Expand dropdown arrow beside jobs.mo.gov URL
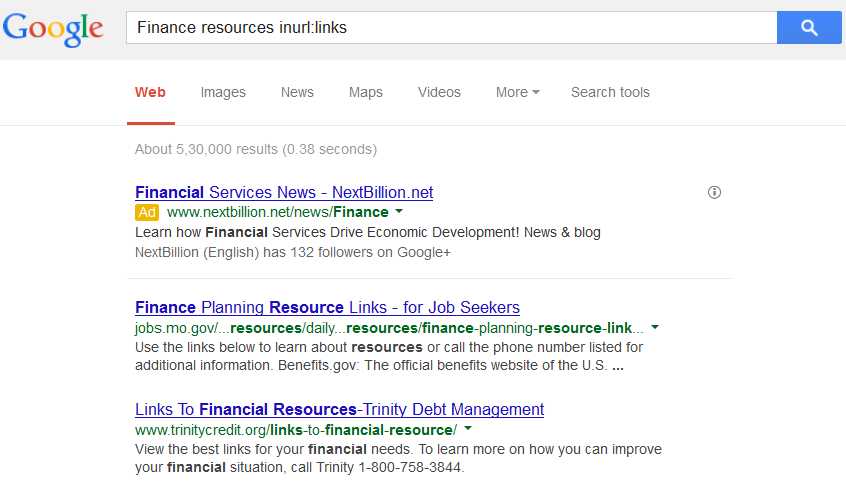Screen dimensions: 846x481 coord(655,327)
